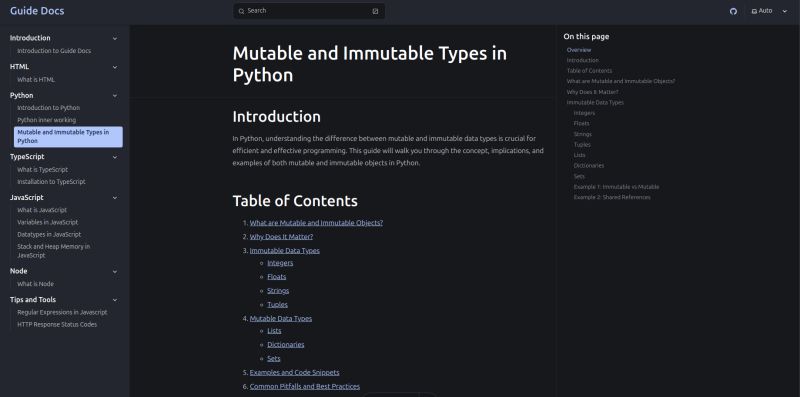800x397 pixels.
Task: Go to Why Does It Matter? contents link
Action: pos(281,237)
